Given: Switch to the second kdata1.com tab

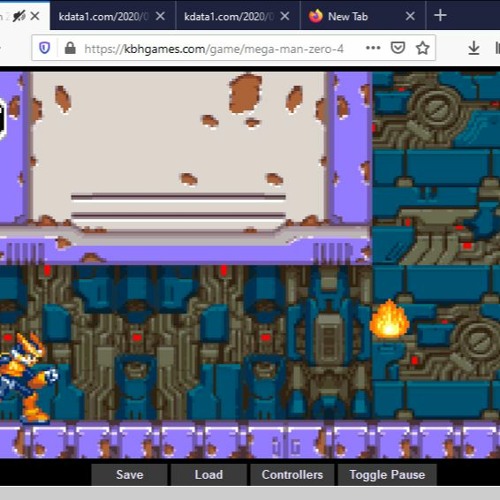Looking at the screenshot, I should (x=238, y=16).
